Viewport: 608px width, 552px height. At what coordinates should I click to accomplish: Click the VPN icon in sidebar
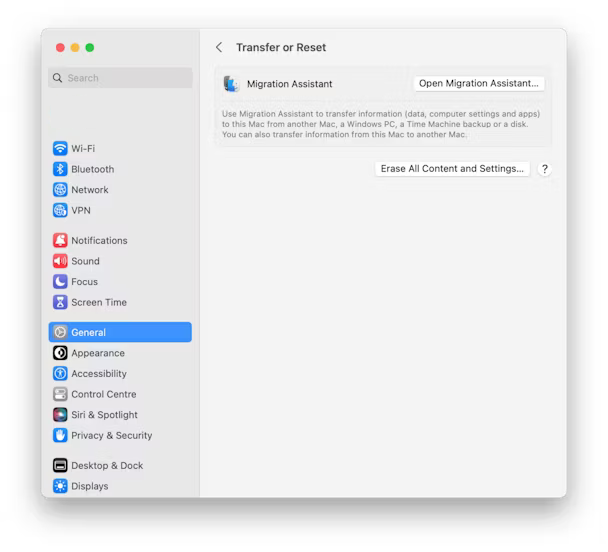(60, 211)
